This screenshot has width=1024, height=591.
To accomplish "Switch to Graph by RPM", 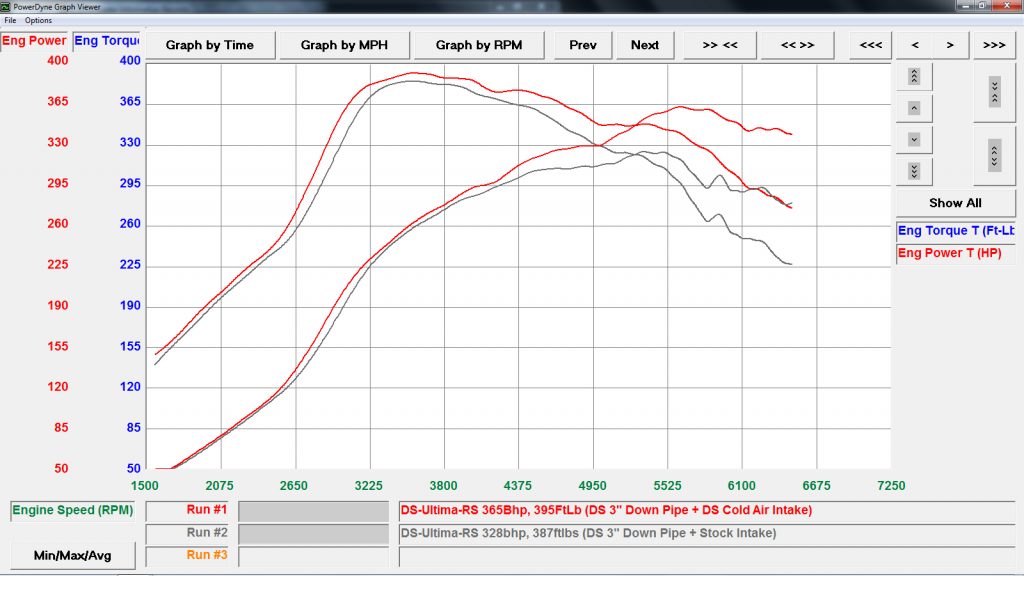I will point(479,45).
